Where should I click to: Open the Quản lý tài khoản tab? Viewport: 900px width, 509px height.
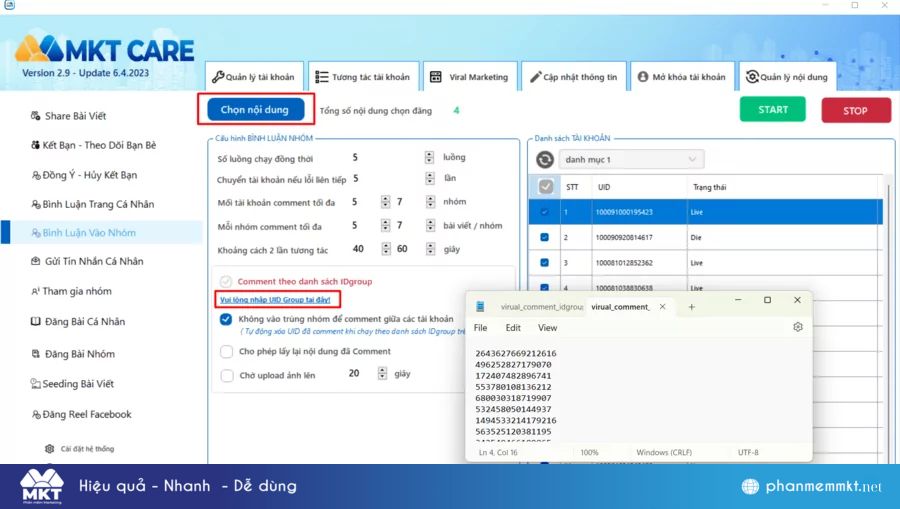tap(254, 76)
